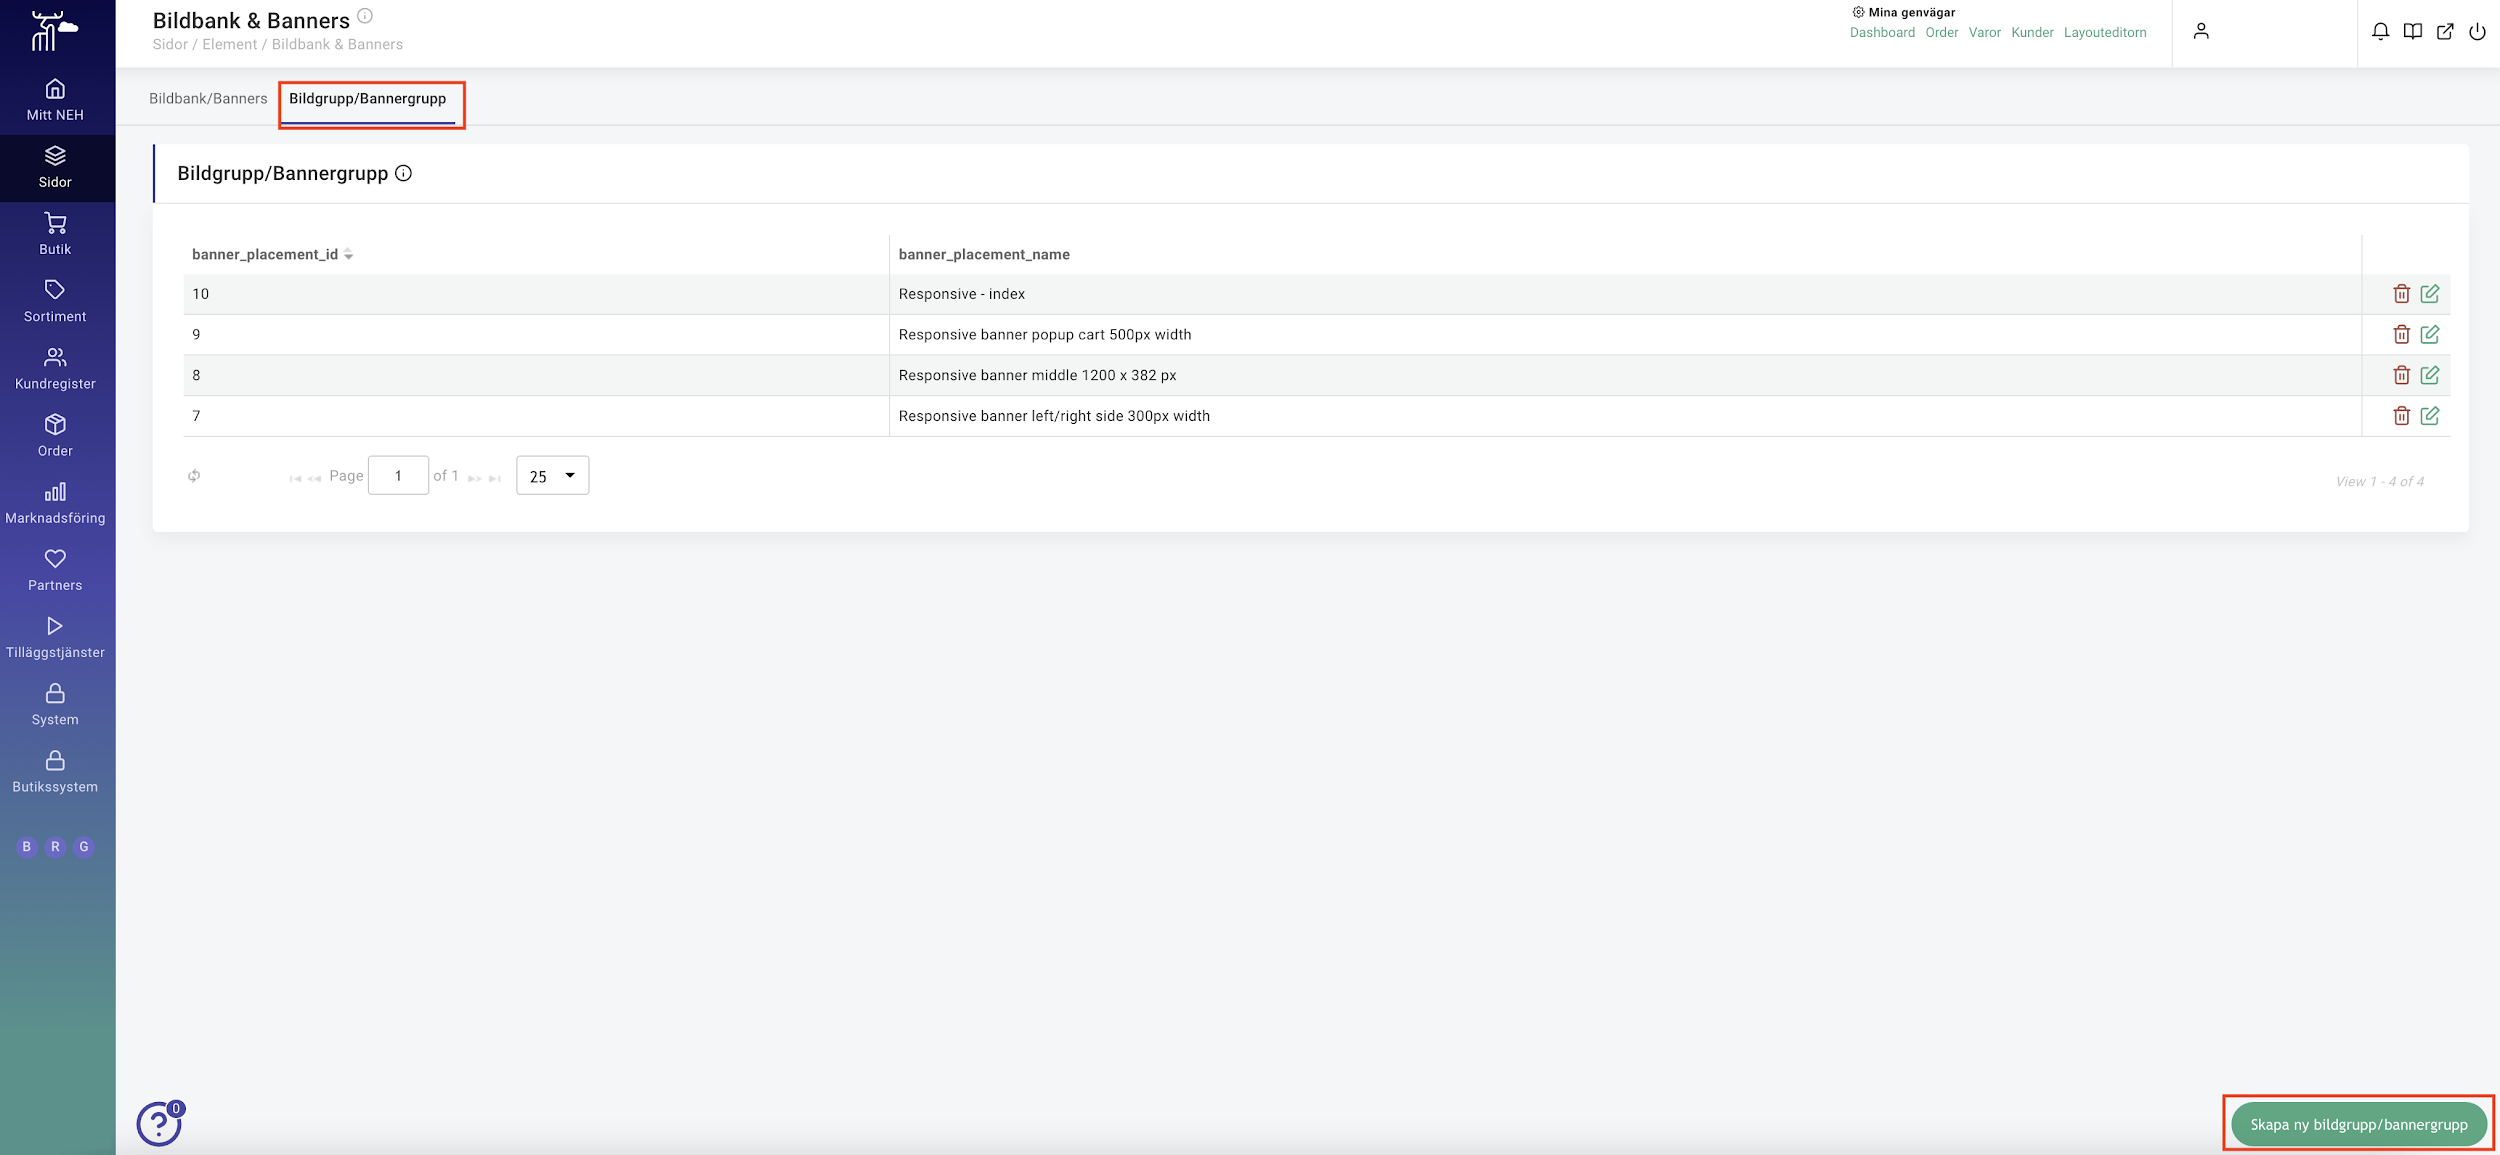The width and height of the screenshot is (2500, 1155).
Task: Delete banner popup cart row
Action: coord(2401,335)
